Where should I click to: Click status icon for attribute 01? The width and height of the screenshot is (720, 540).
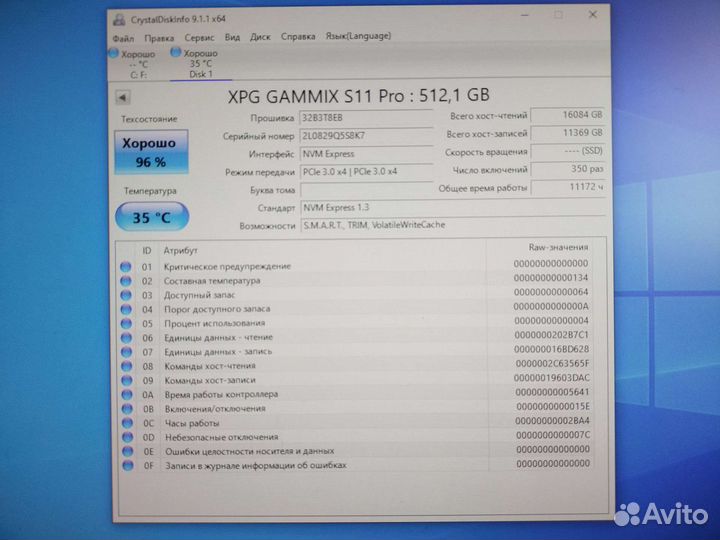point(125,267)
